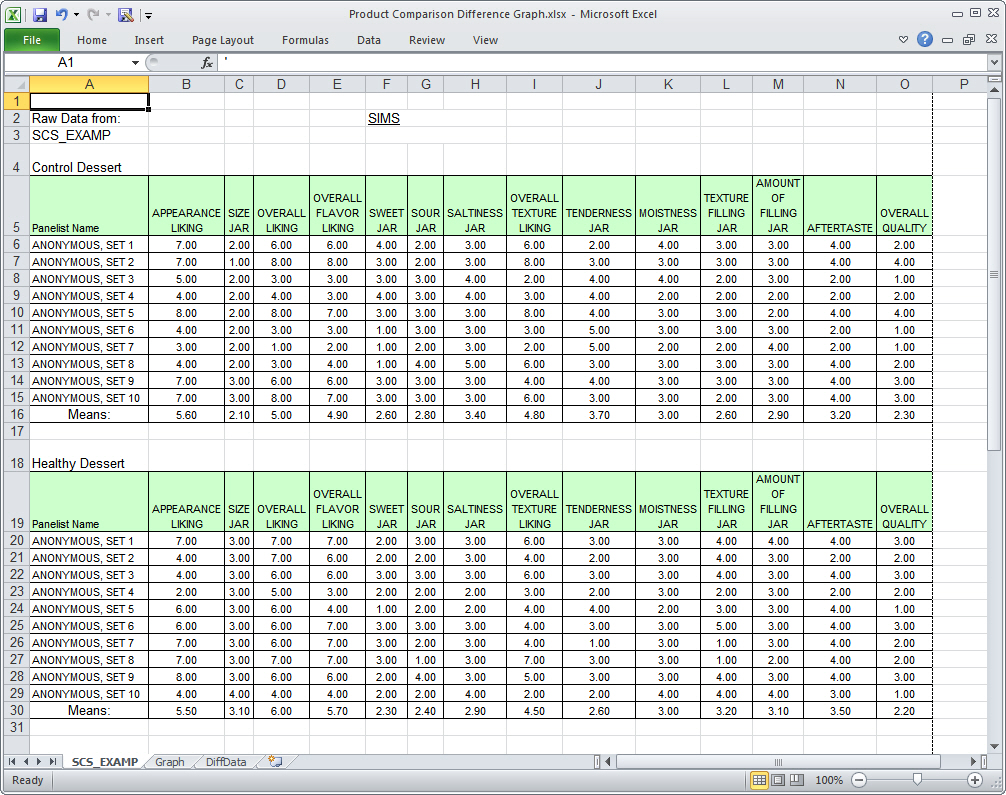Image resolution: width=1006 pixels, height=795 pixels.
Task: Open the Name Box dropdown
Action: tap(135, 62)
